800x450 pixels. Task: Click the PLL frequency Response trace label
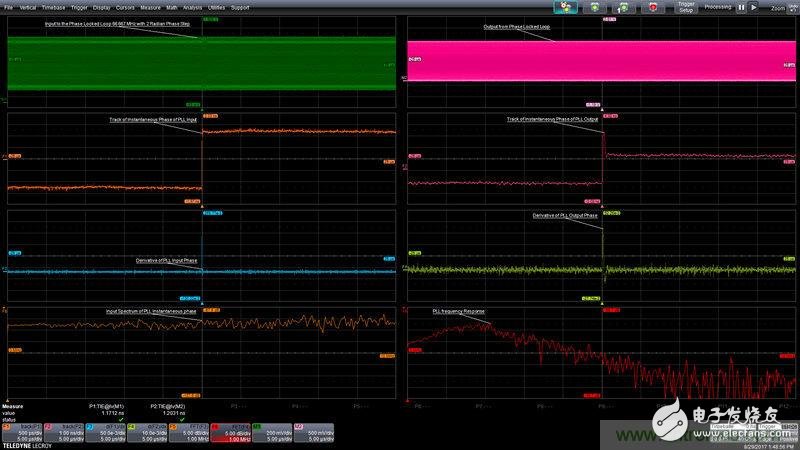pyautogui.click(x=458, y=311)
